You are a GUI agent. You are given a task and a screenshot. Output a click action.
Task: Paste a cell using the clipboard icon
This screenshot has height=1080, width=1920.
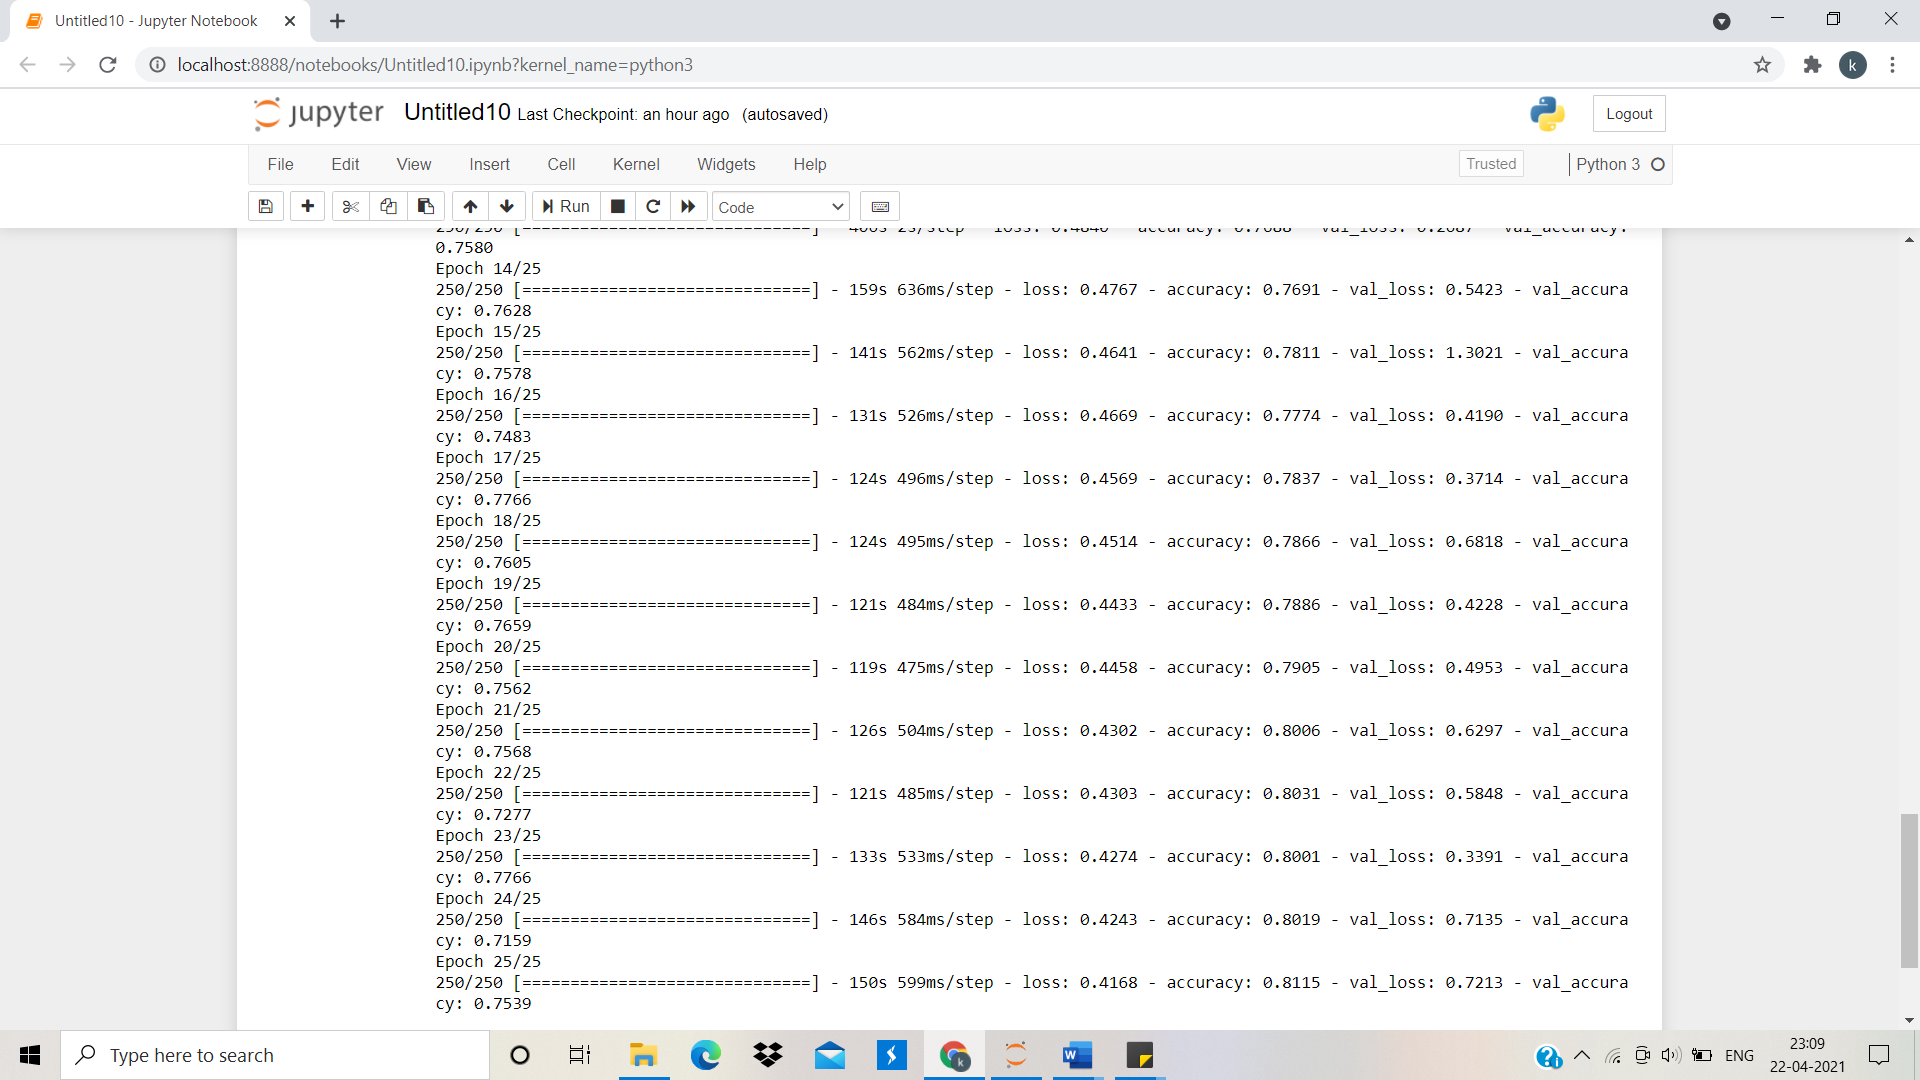(x=426, y=206)
